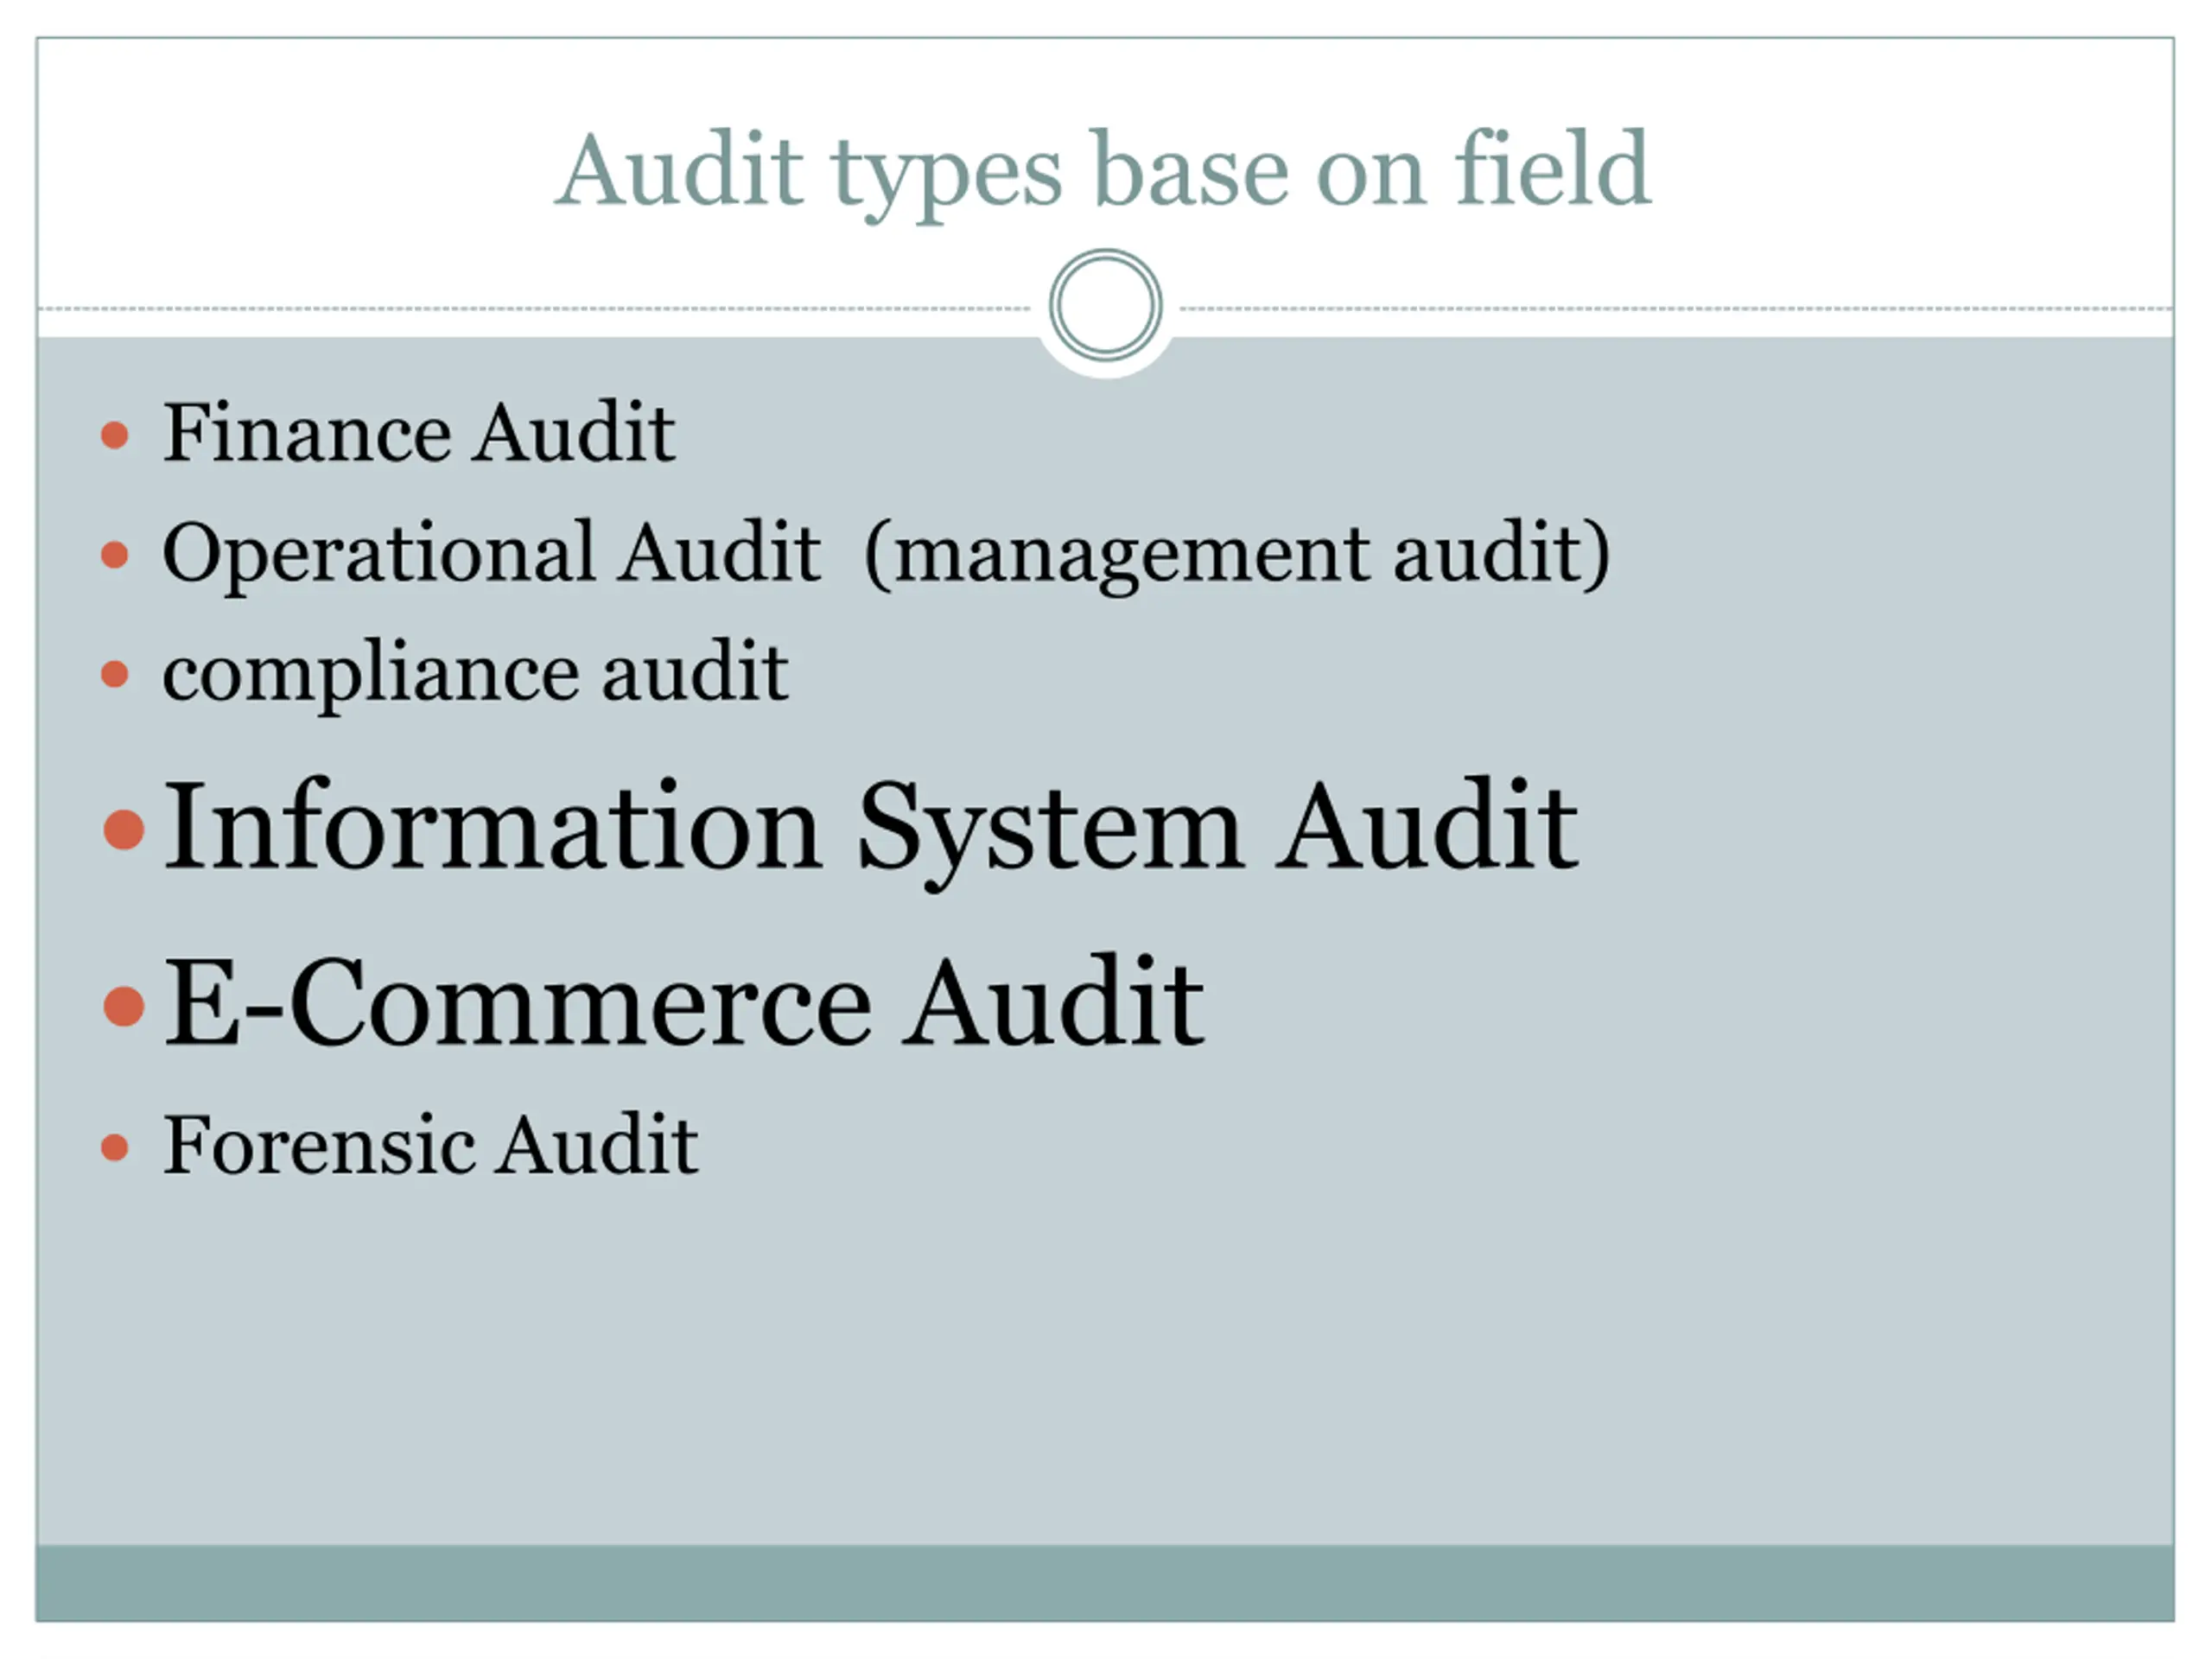The height and width of the screenshot is (1659, 2212).
Task: Click the orange bullet next to Finance Audit
Action: click(115, 435)
